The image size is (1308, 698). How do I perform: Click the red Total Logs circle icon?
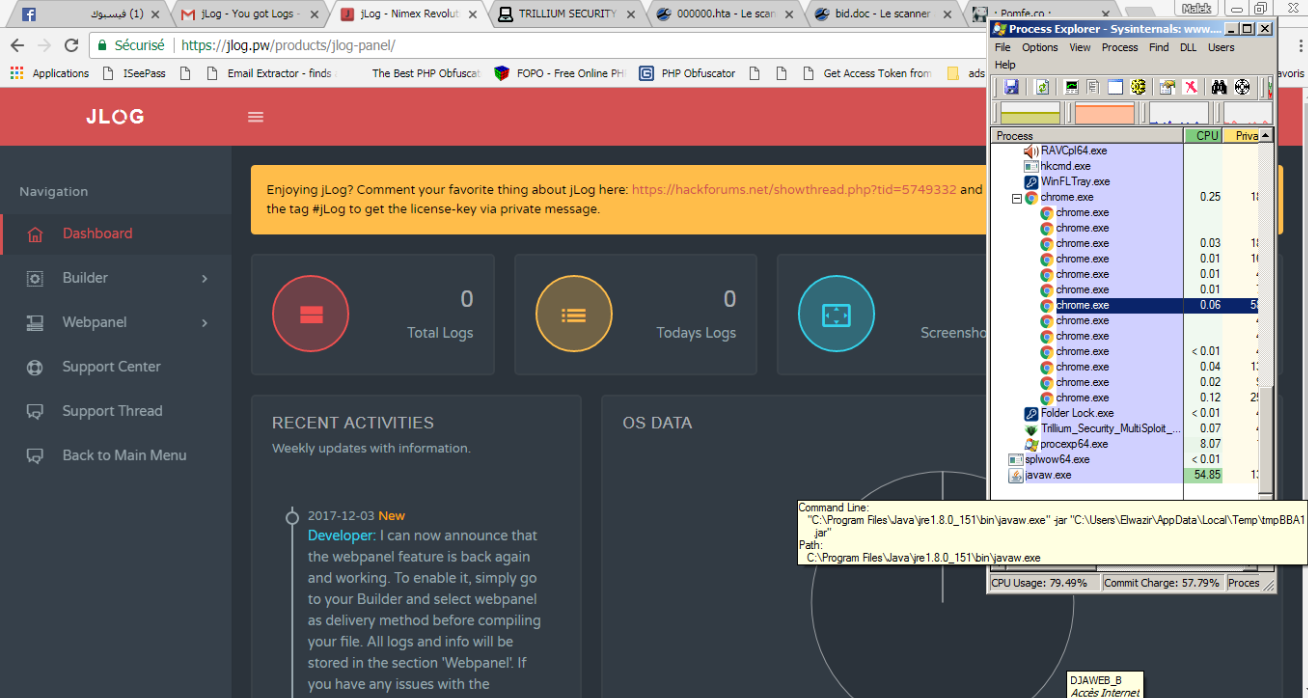point(310,314)
